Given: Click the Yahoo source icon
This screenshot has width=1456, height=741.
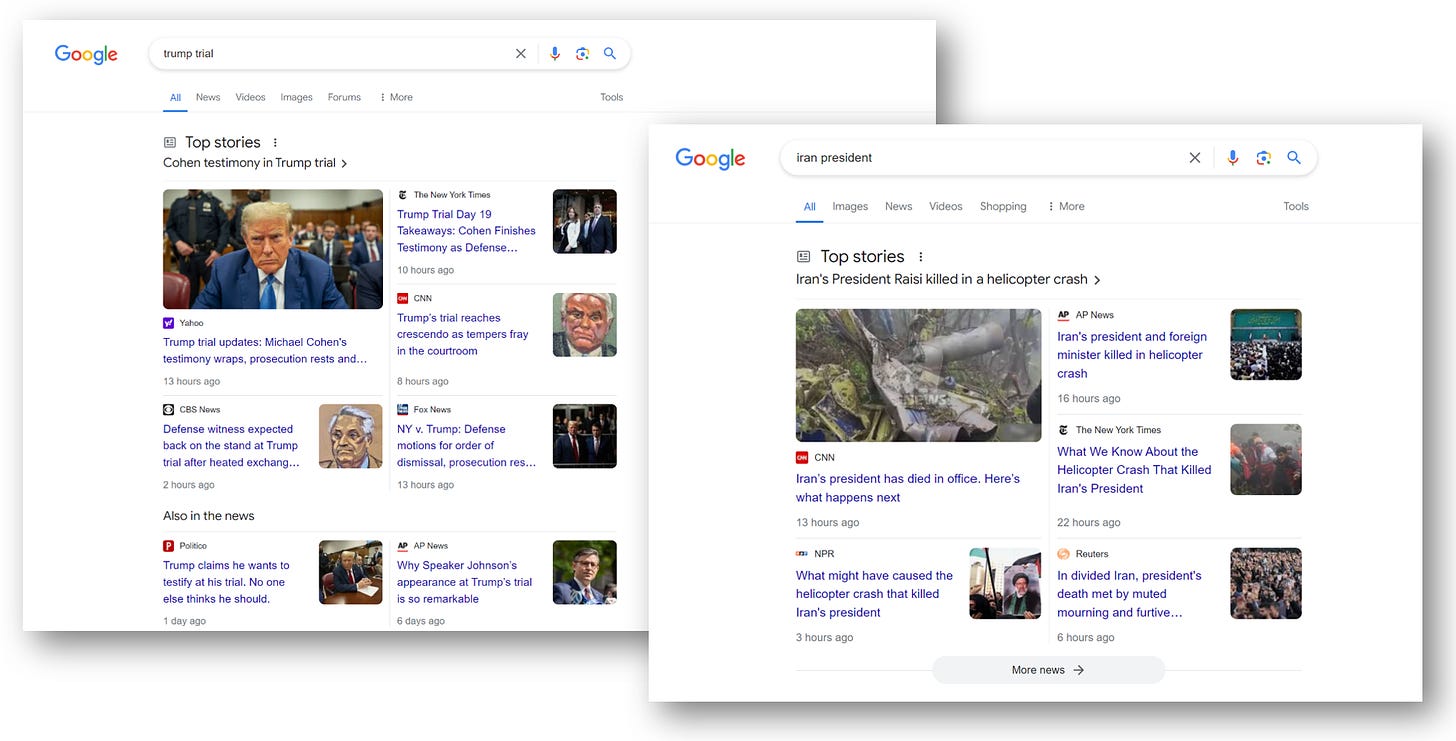Looking at the screenshot, I should point(168,323).
